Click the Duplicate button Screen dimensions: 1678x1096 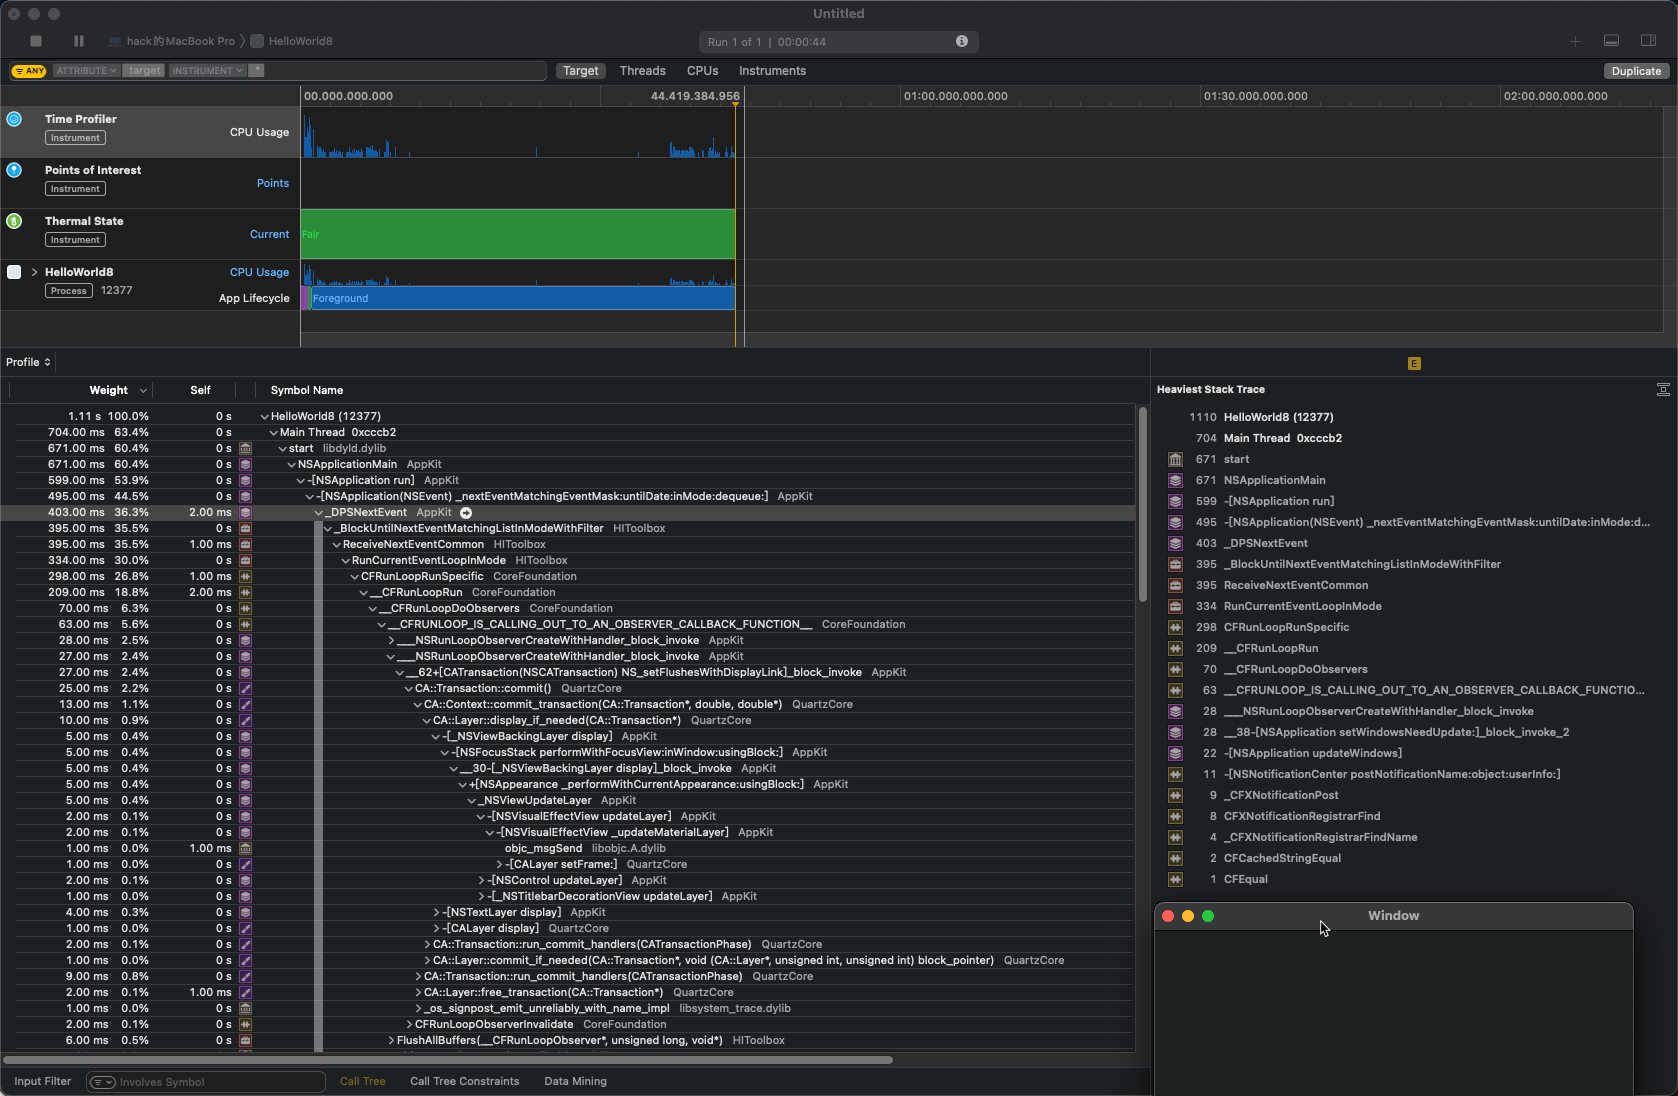(1636, 71)
